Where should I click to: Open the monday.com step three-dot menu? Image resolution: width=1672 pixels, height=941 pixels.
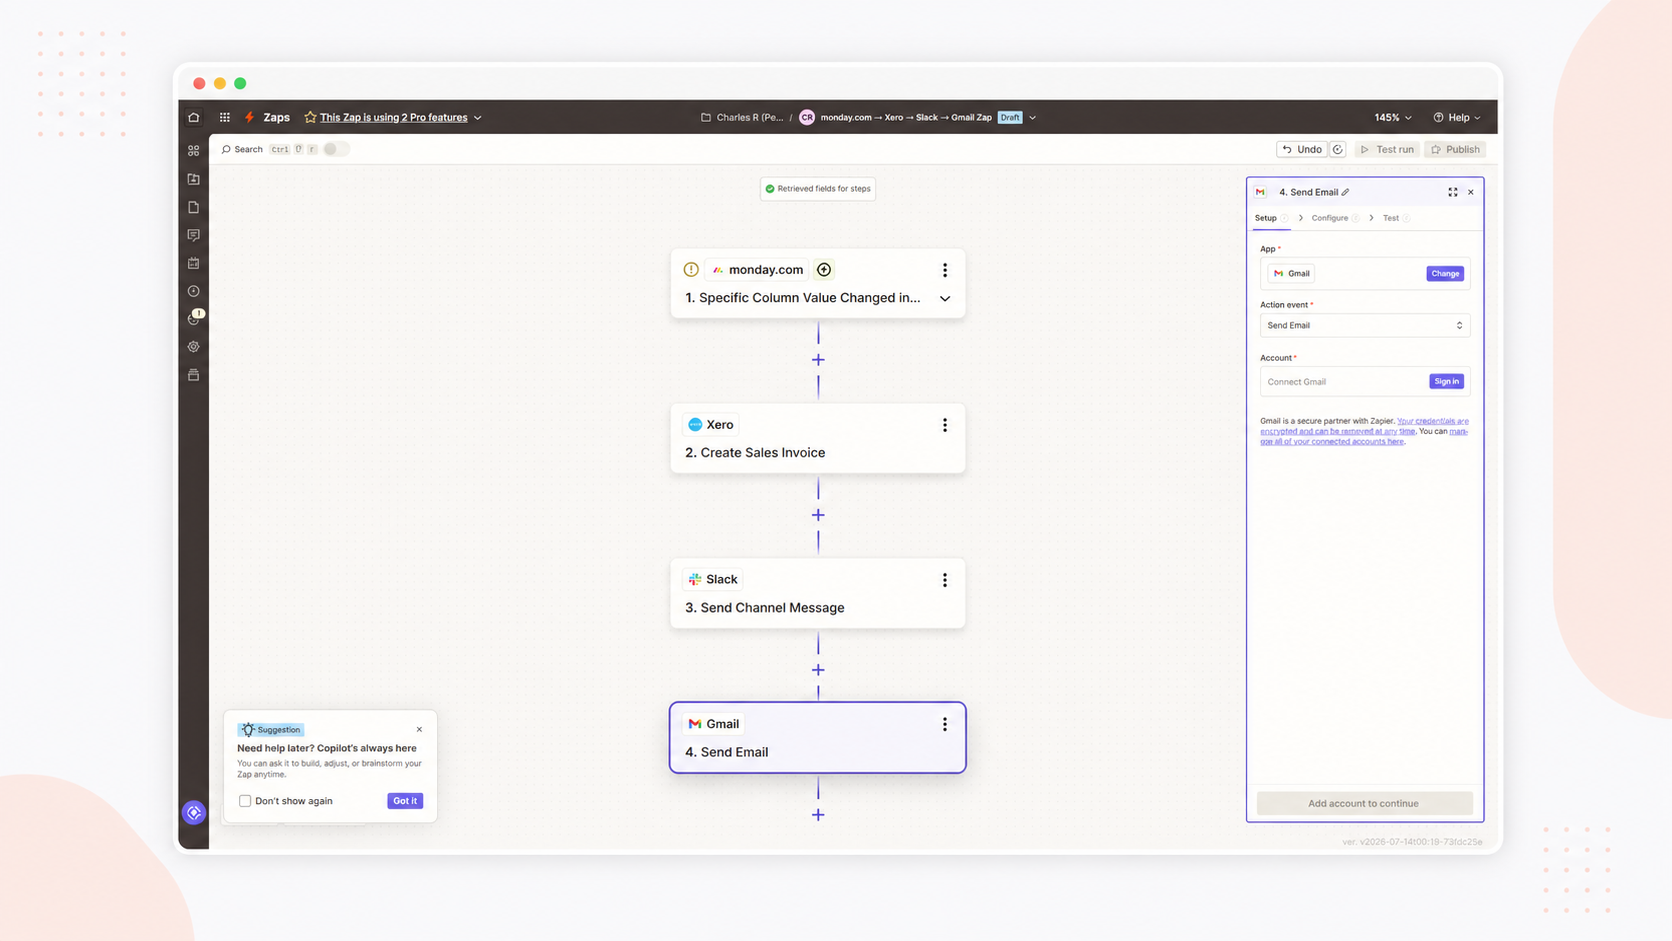(x=945, y=270)
